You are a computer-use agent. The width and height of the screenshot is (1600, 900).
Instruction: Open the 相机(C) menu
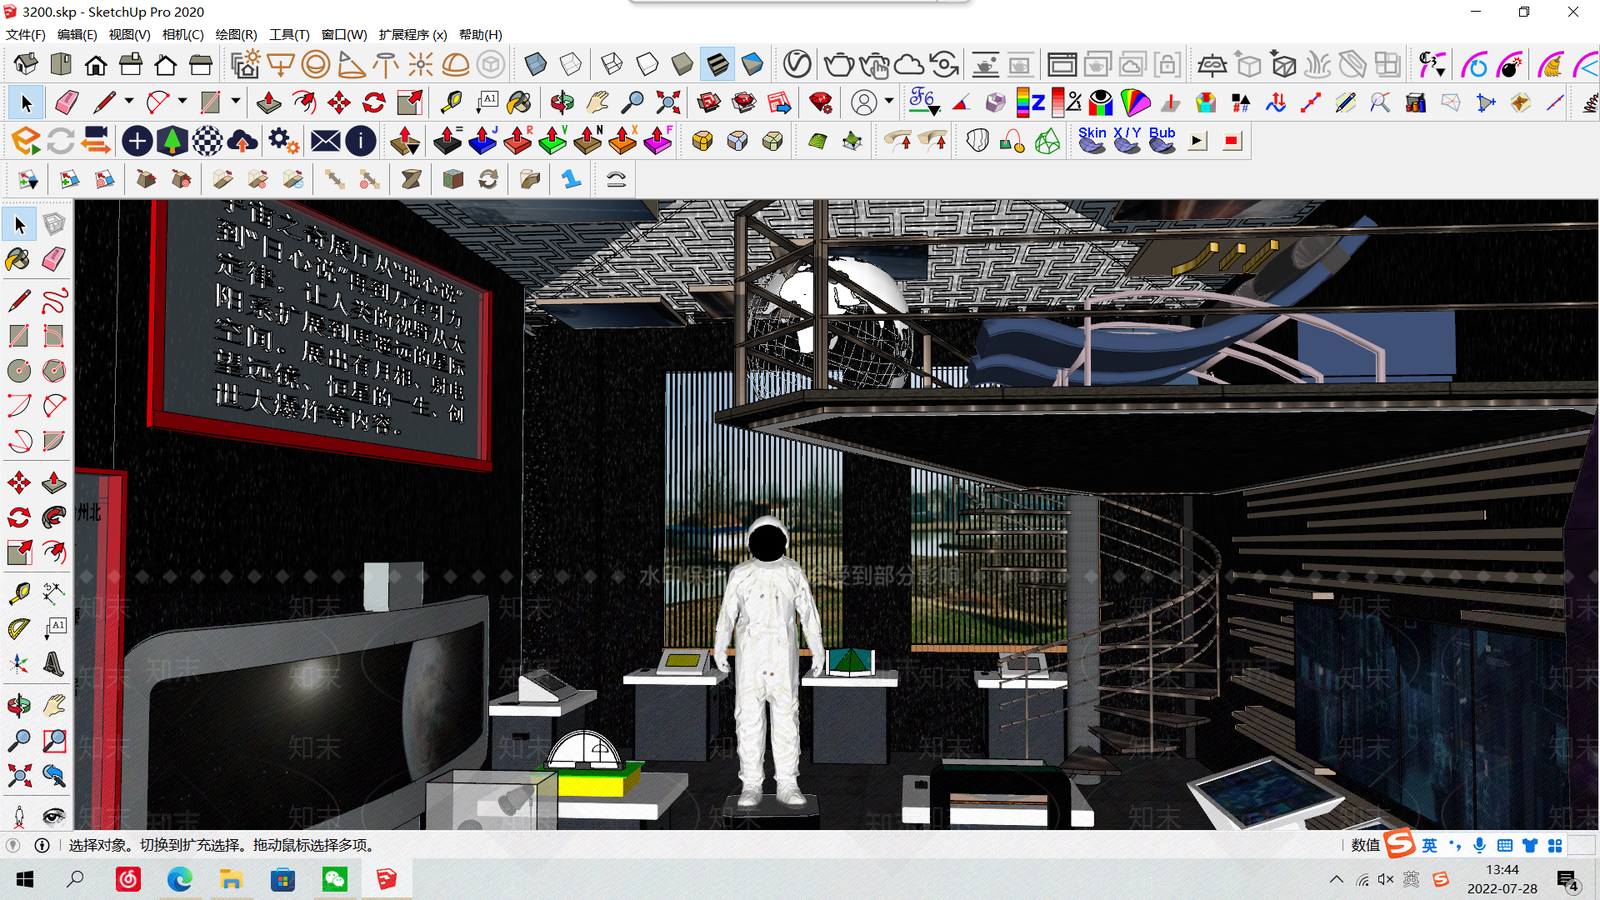pos(183,35)
